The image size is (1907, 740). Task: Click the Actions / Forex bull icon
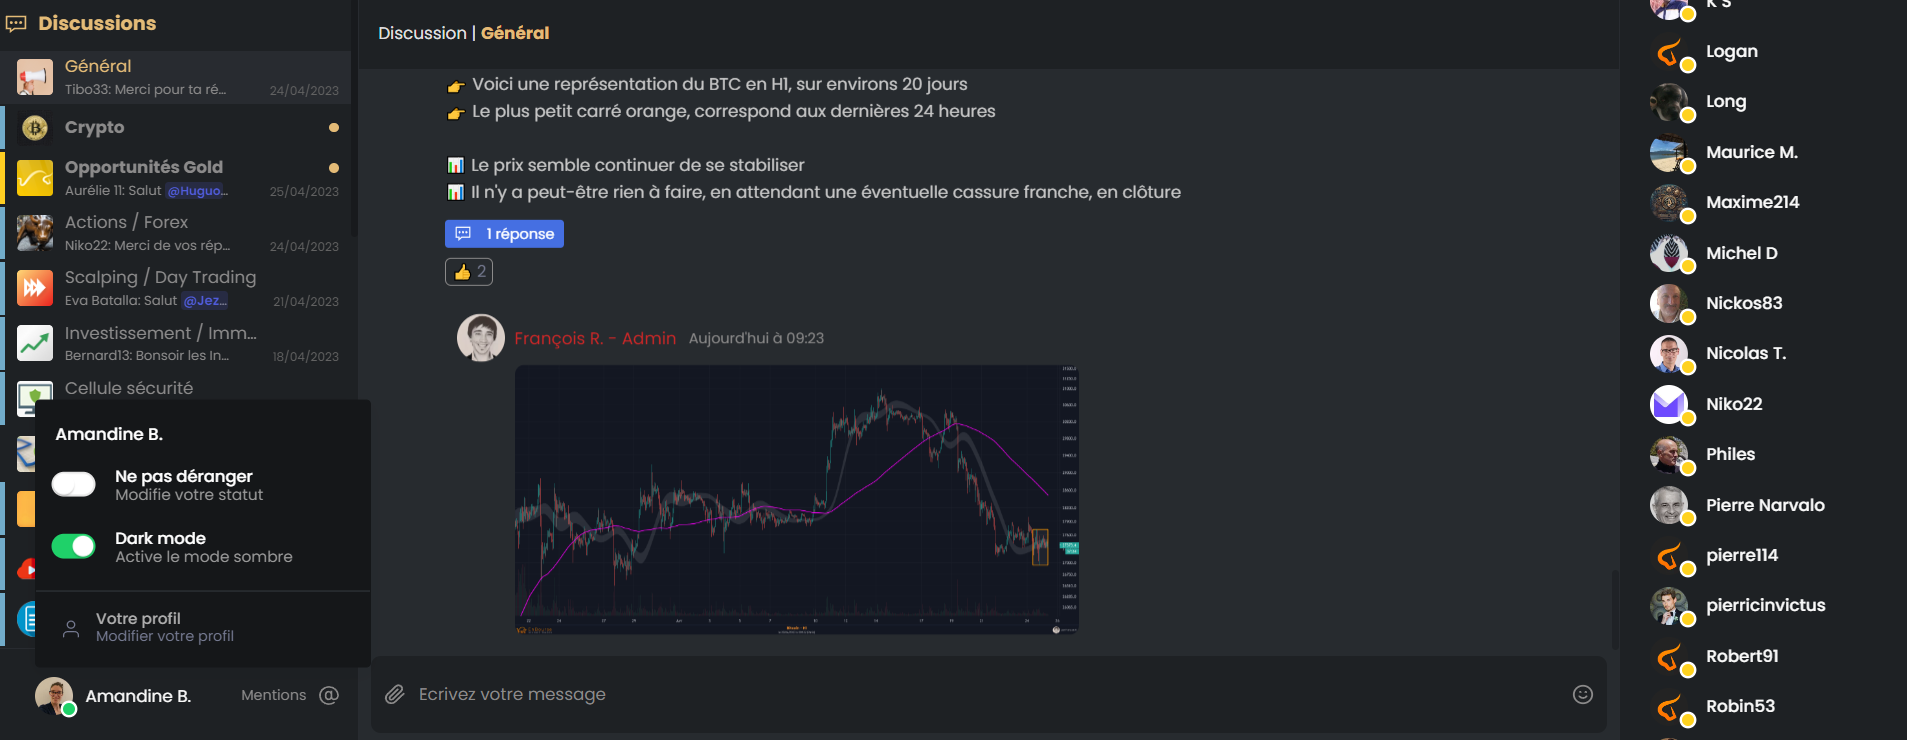click(x=35, y=233)
